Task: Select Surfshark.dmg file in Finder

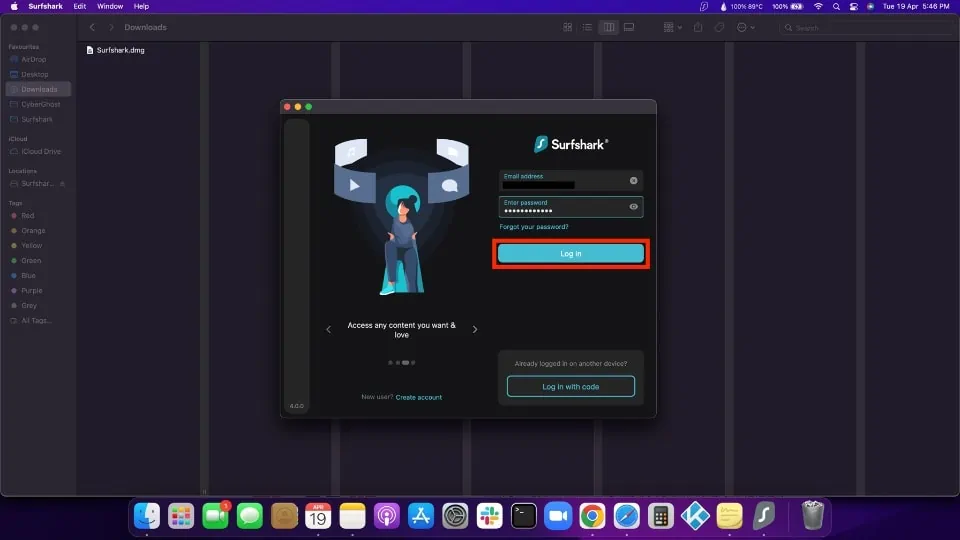Action: coord(116,50)
